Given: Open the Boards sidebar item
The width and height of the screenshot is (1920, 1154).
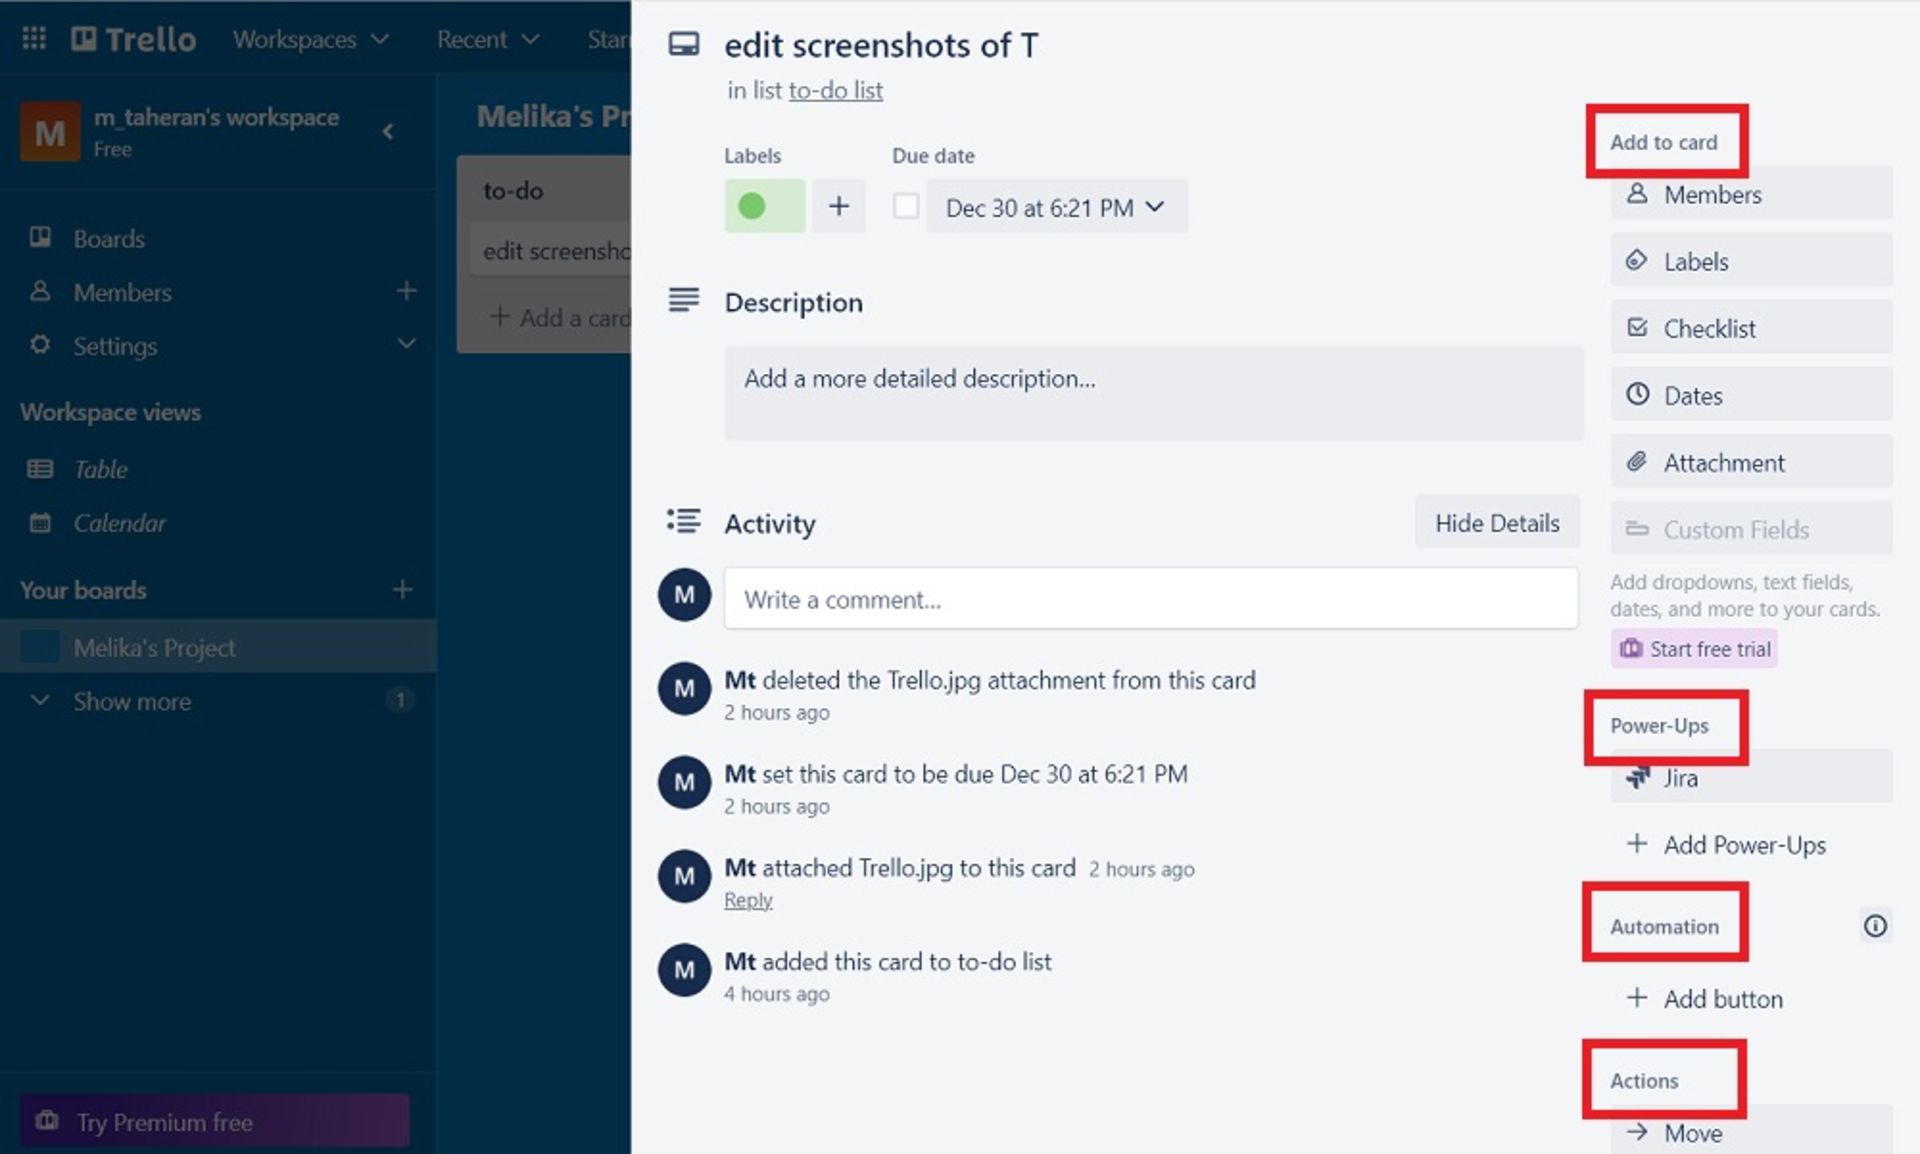Looking at the screenshot, I should 108,238.
